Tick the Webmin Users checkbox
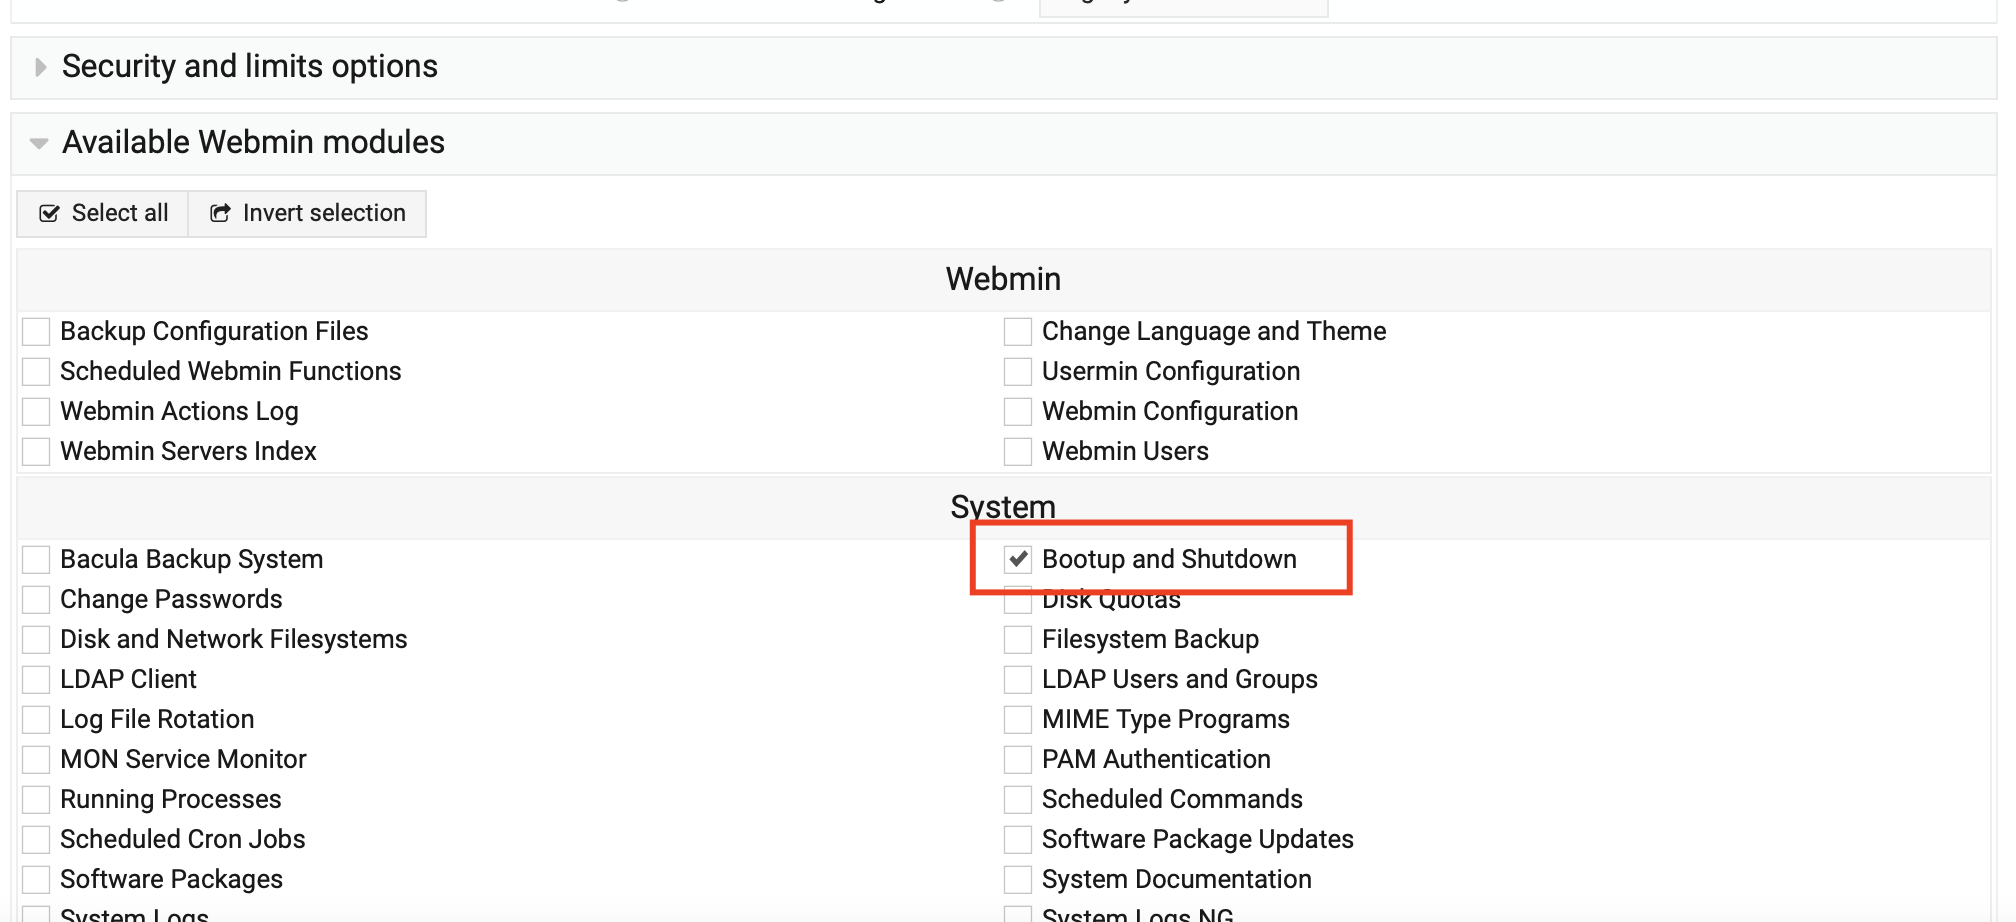 (1018, 451)
